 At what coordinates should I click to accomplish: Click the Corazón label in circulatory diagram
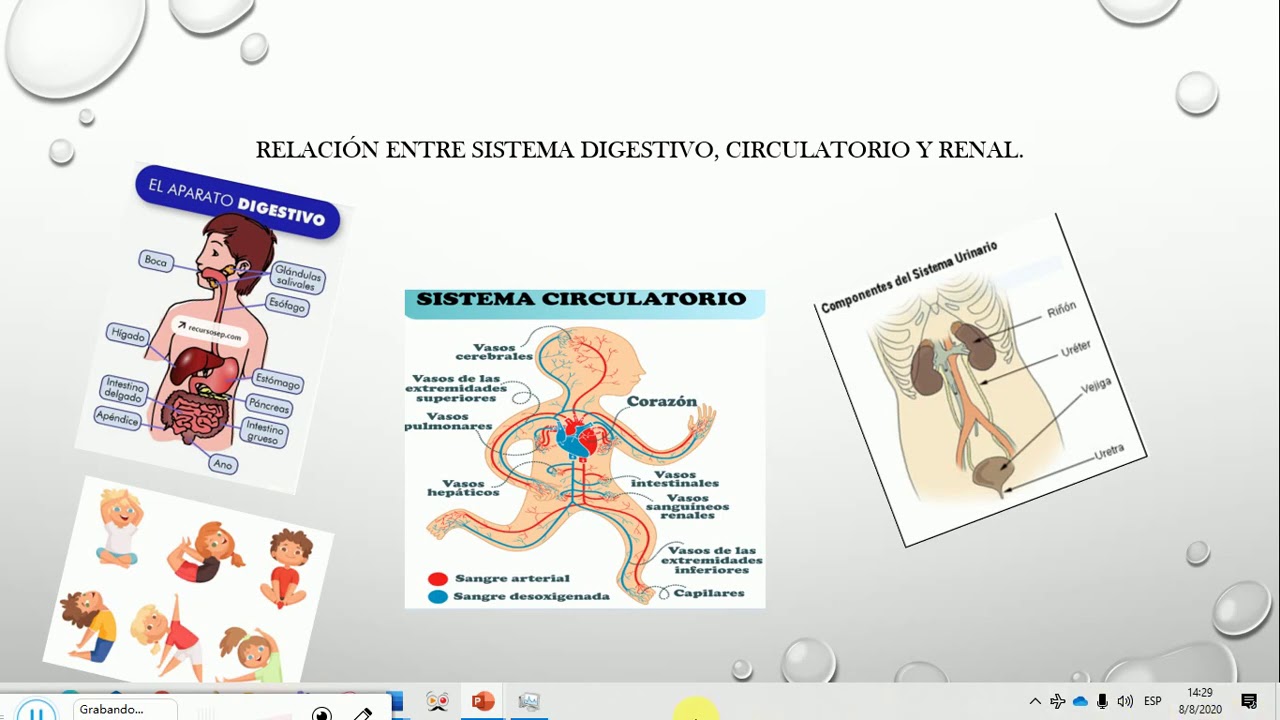661,401
